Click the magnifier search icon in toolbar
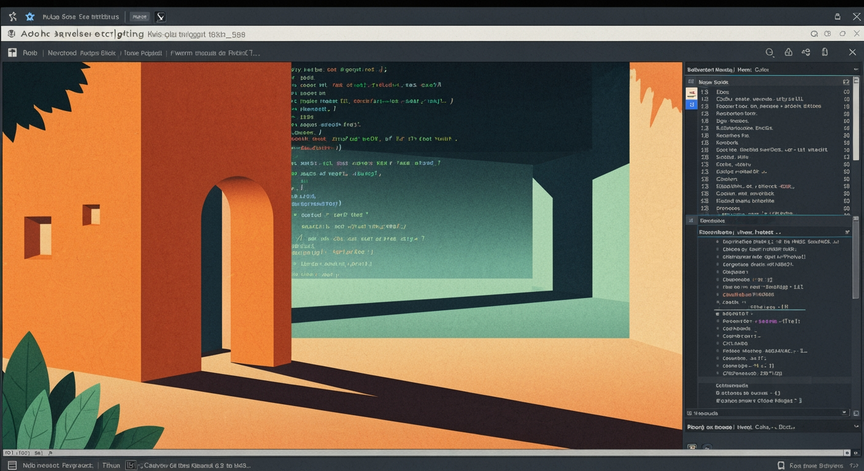This screenshot has height=471, width=864. click(770, 52)
